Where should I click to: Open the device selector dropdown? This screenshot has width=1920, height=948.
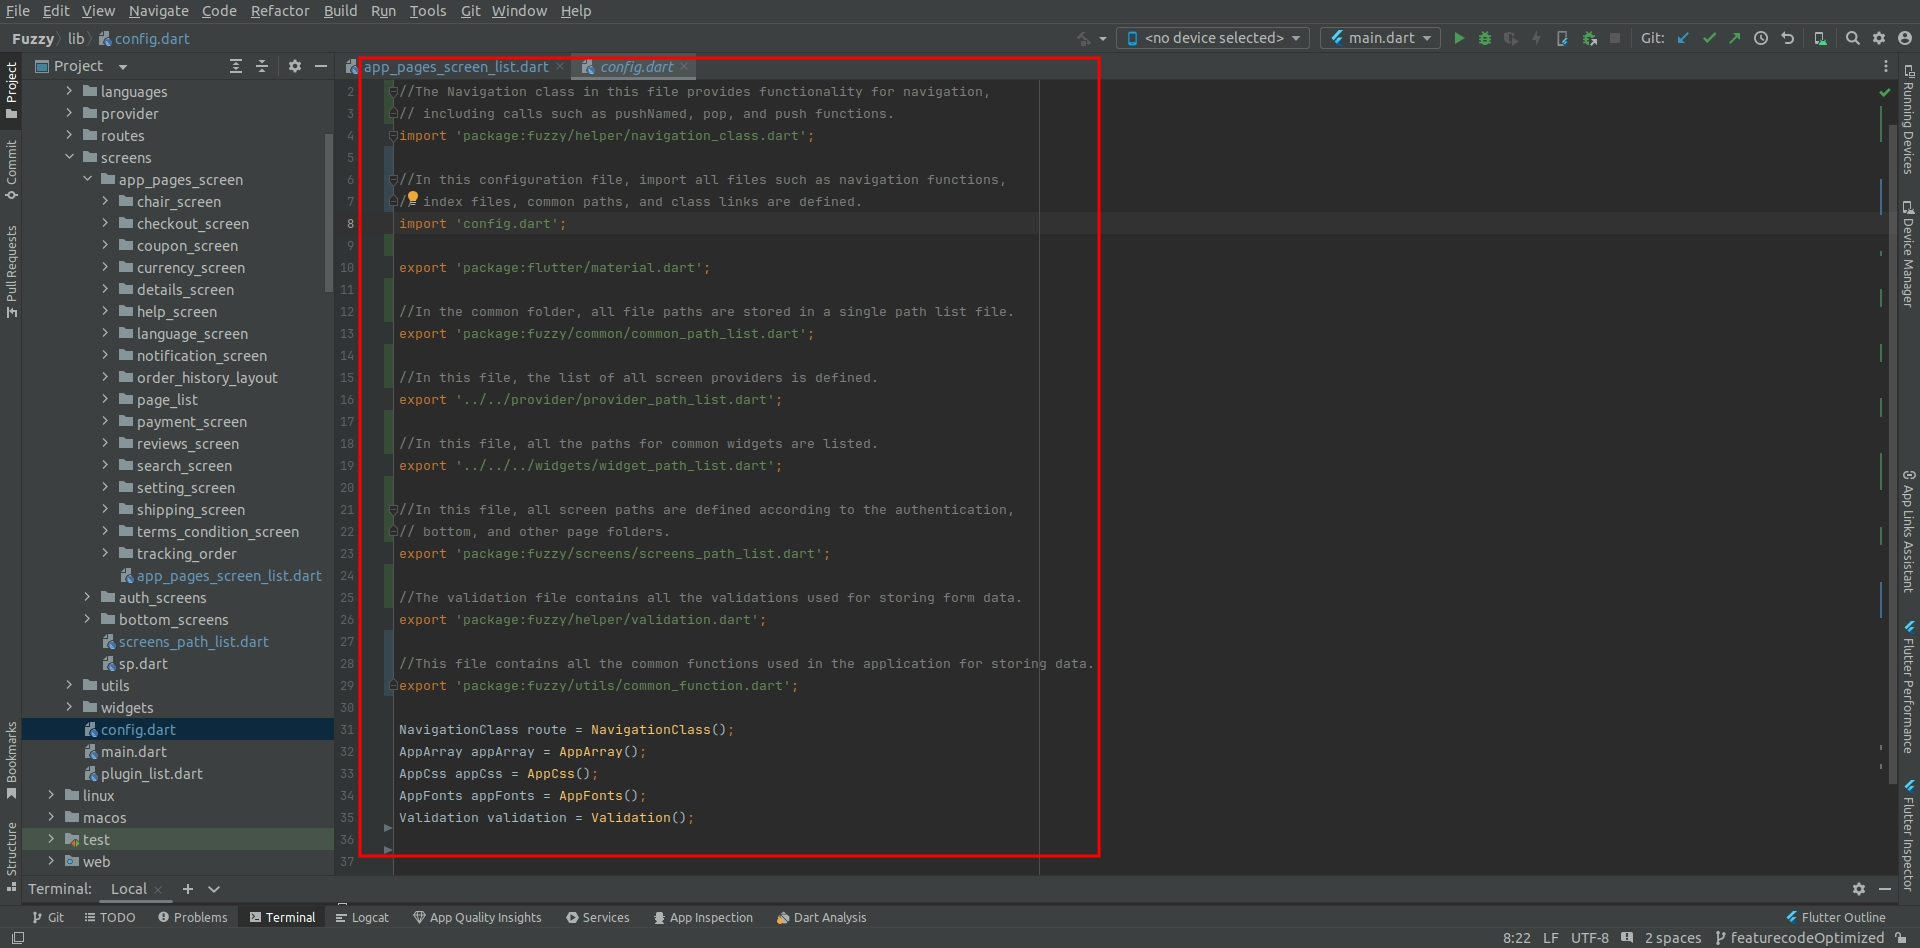[1212, 38]
